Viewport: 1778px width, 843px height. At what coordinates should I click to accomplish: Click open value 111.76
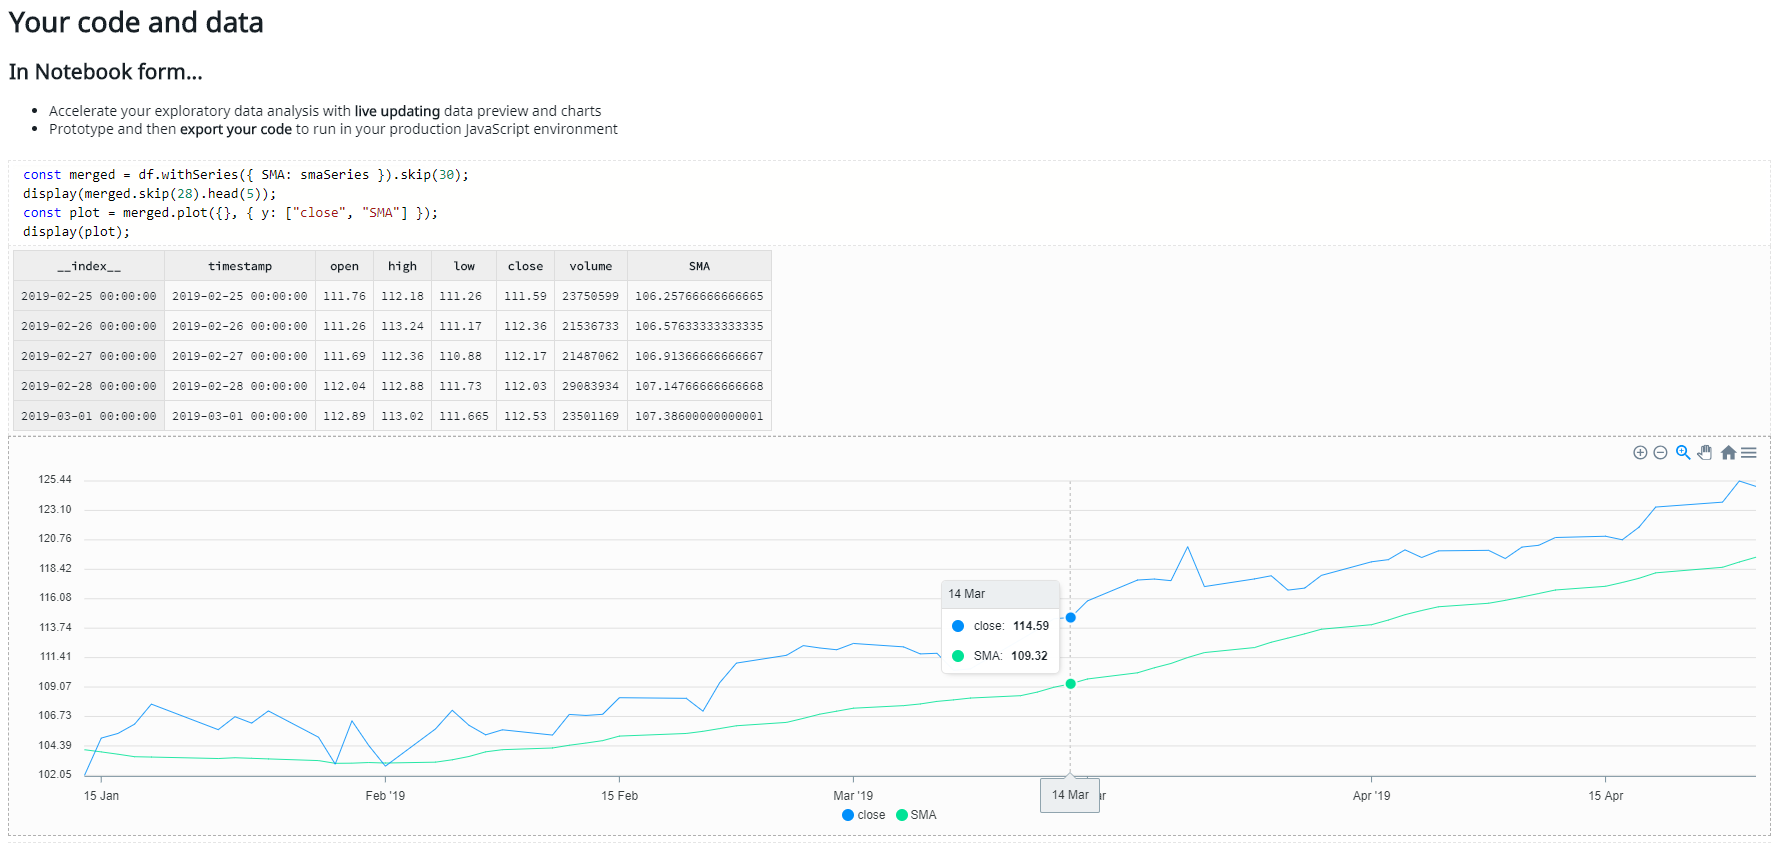tap(344, 296)
